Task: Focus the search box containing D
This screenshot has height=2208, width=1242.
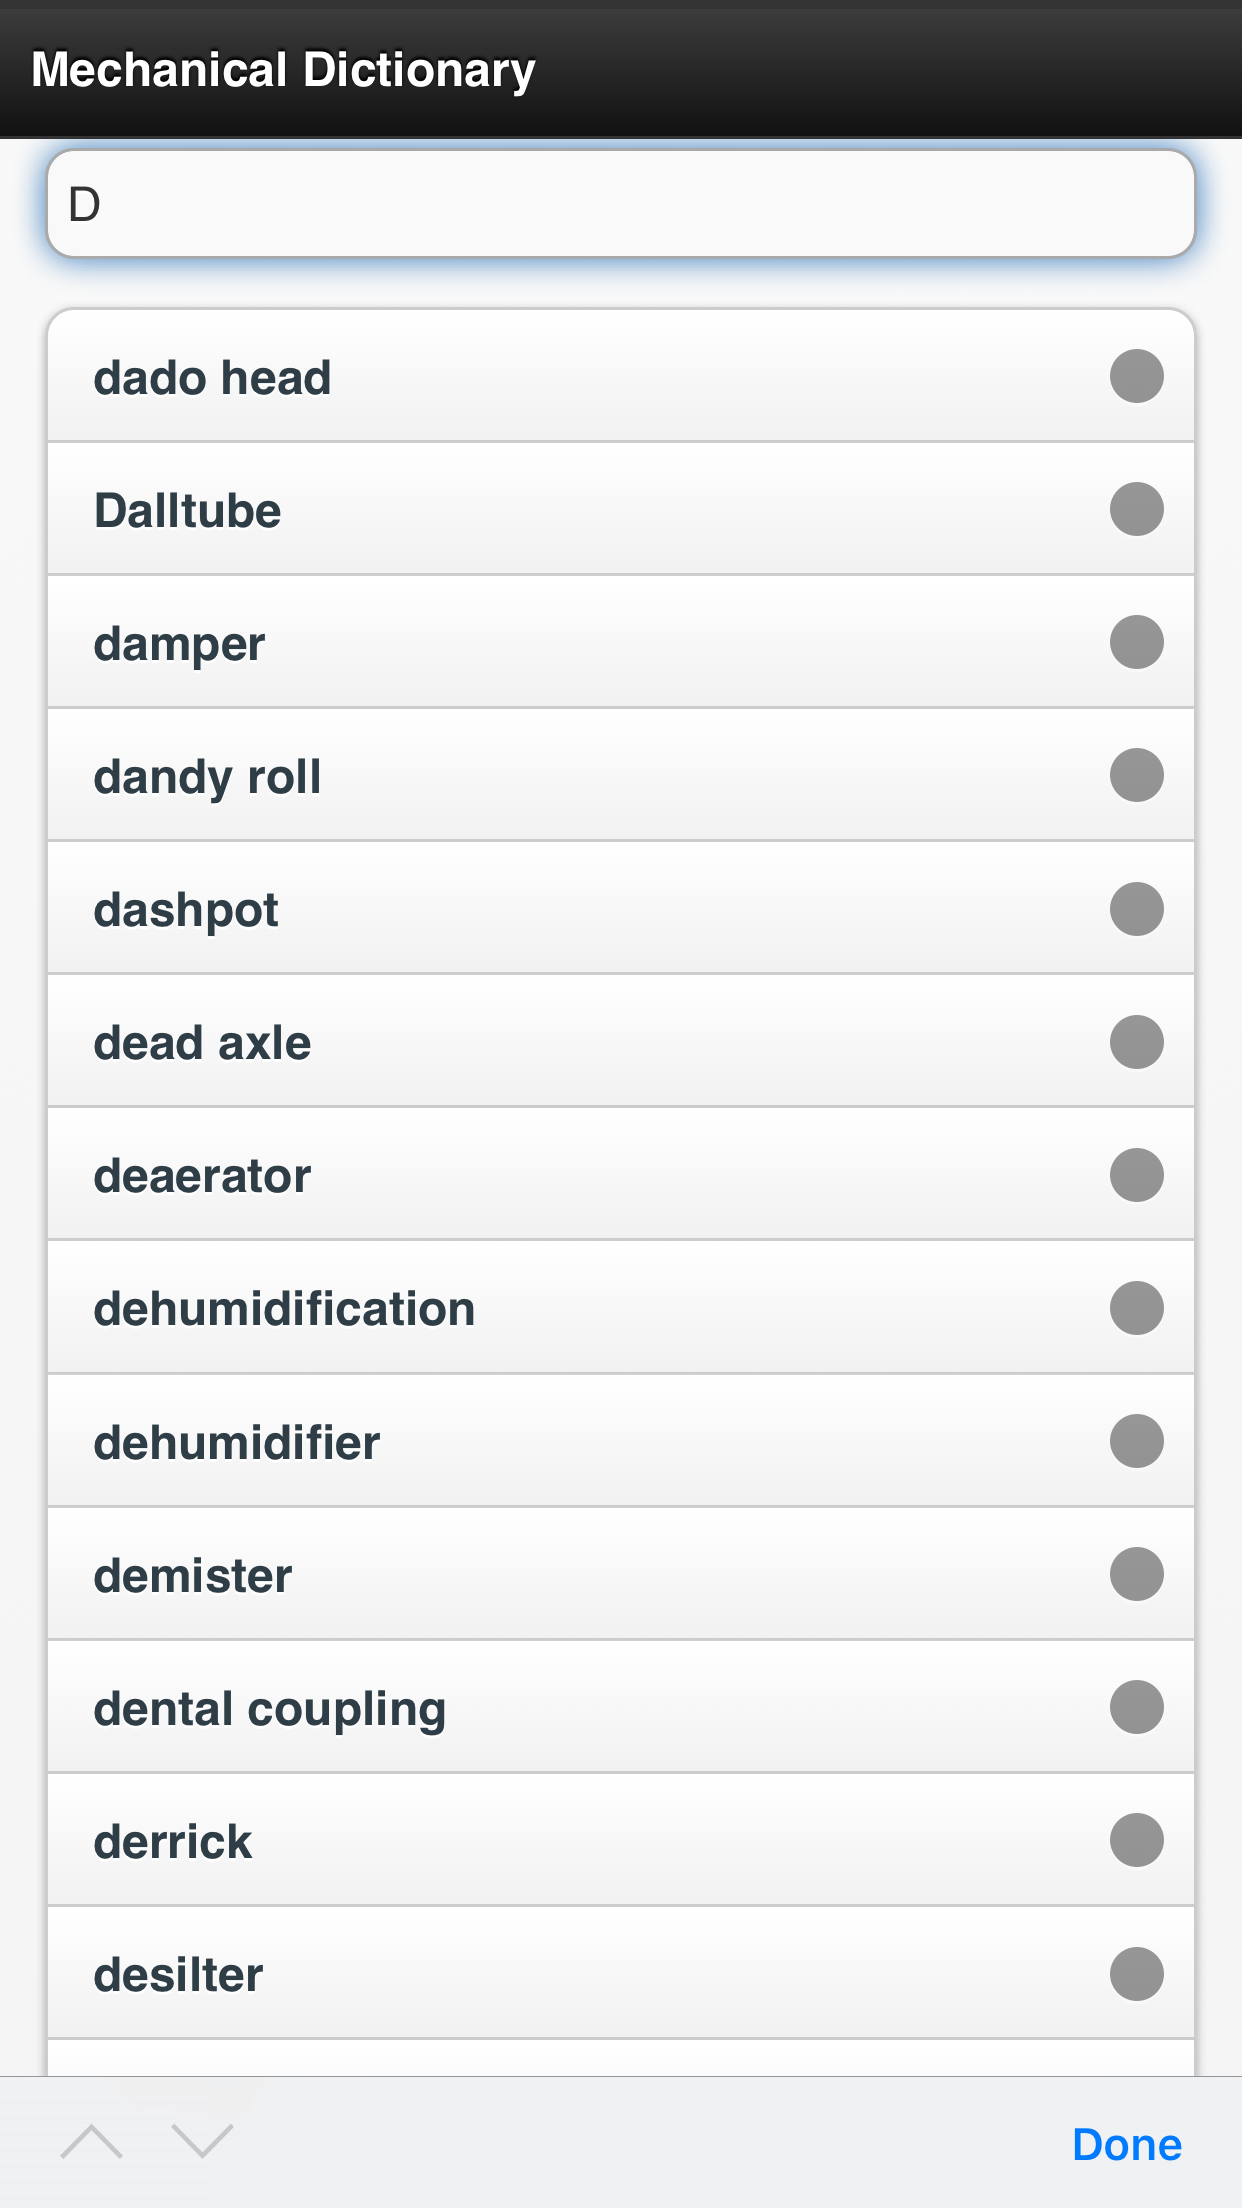Action: tap(620, 205)
